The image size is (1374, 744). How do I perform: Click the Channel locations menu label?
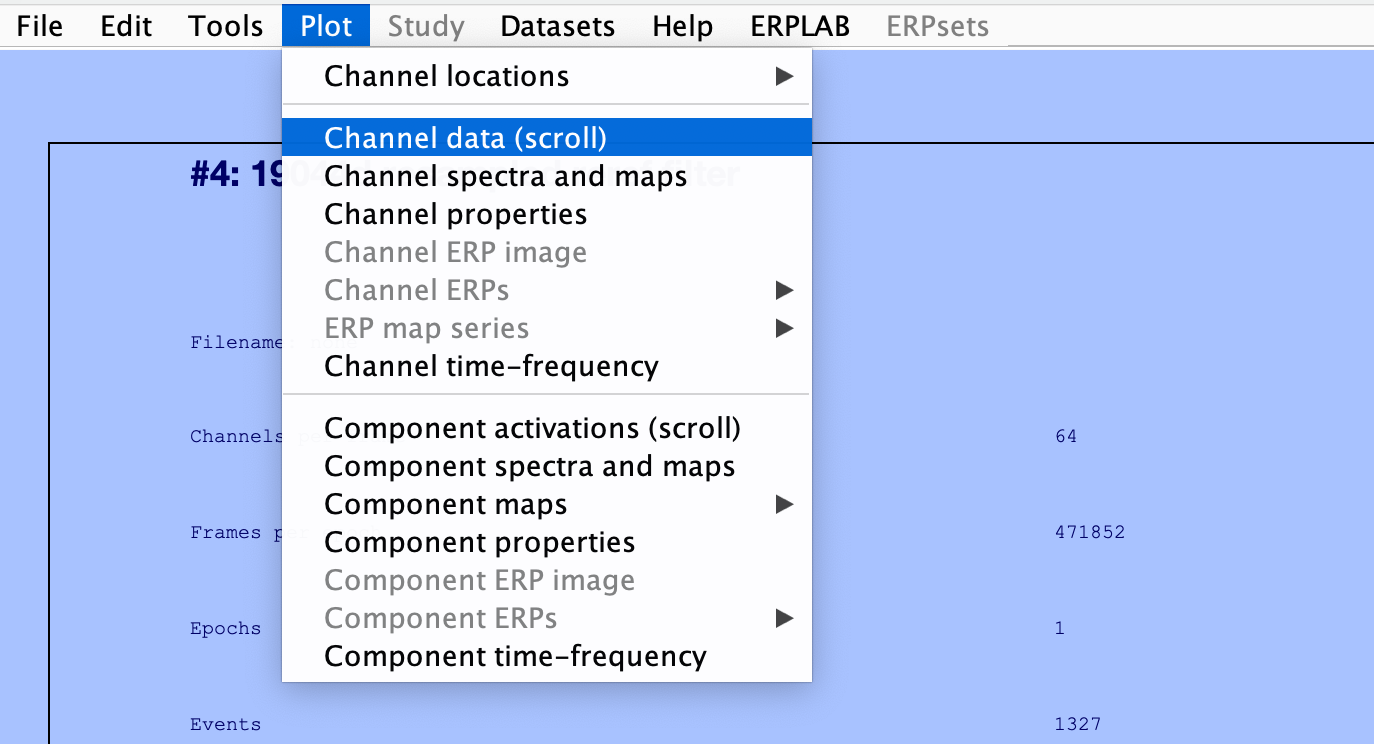tap(447, 76)
